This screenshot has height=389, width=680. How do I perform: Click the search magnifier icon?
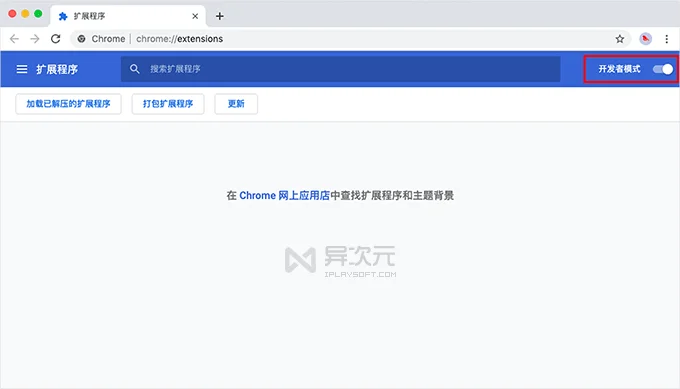pyautogui.click(x=134, y=69)
